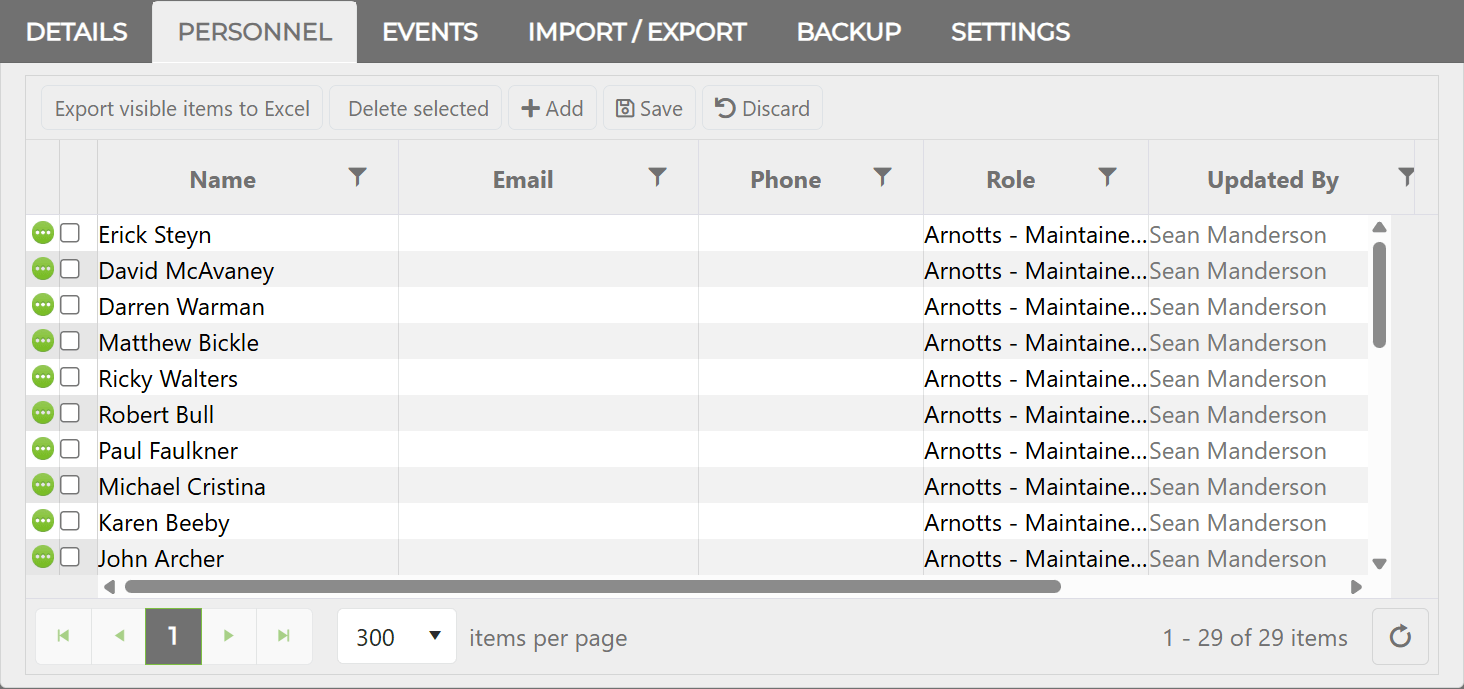Open the Email column filter icon
The height and width of the screenshot is (689, 1464).
point(657,177)
